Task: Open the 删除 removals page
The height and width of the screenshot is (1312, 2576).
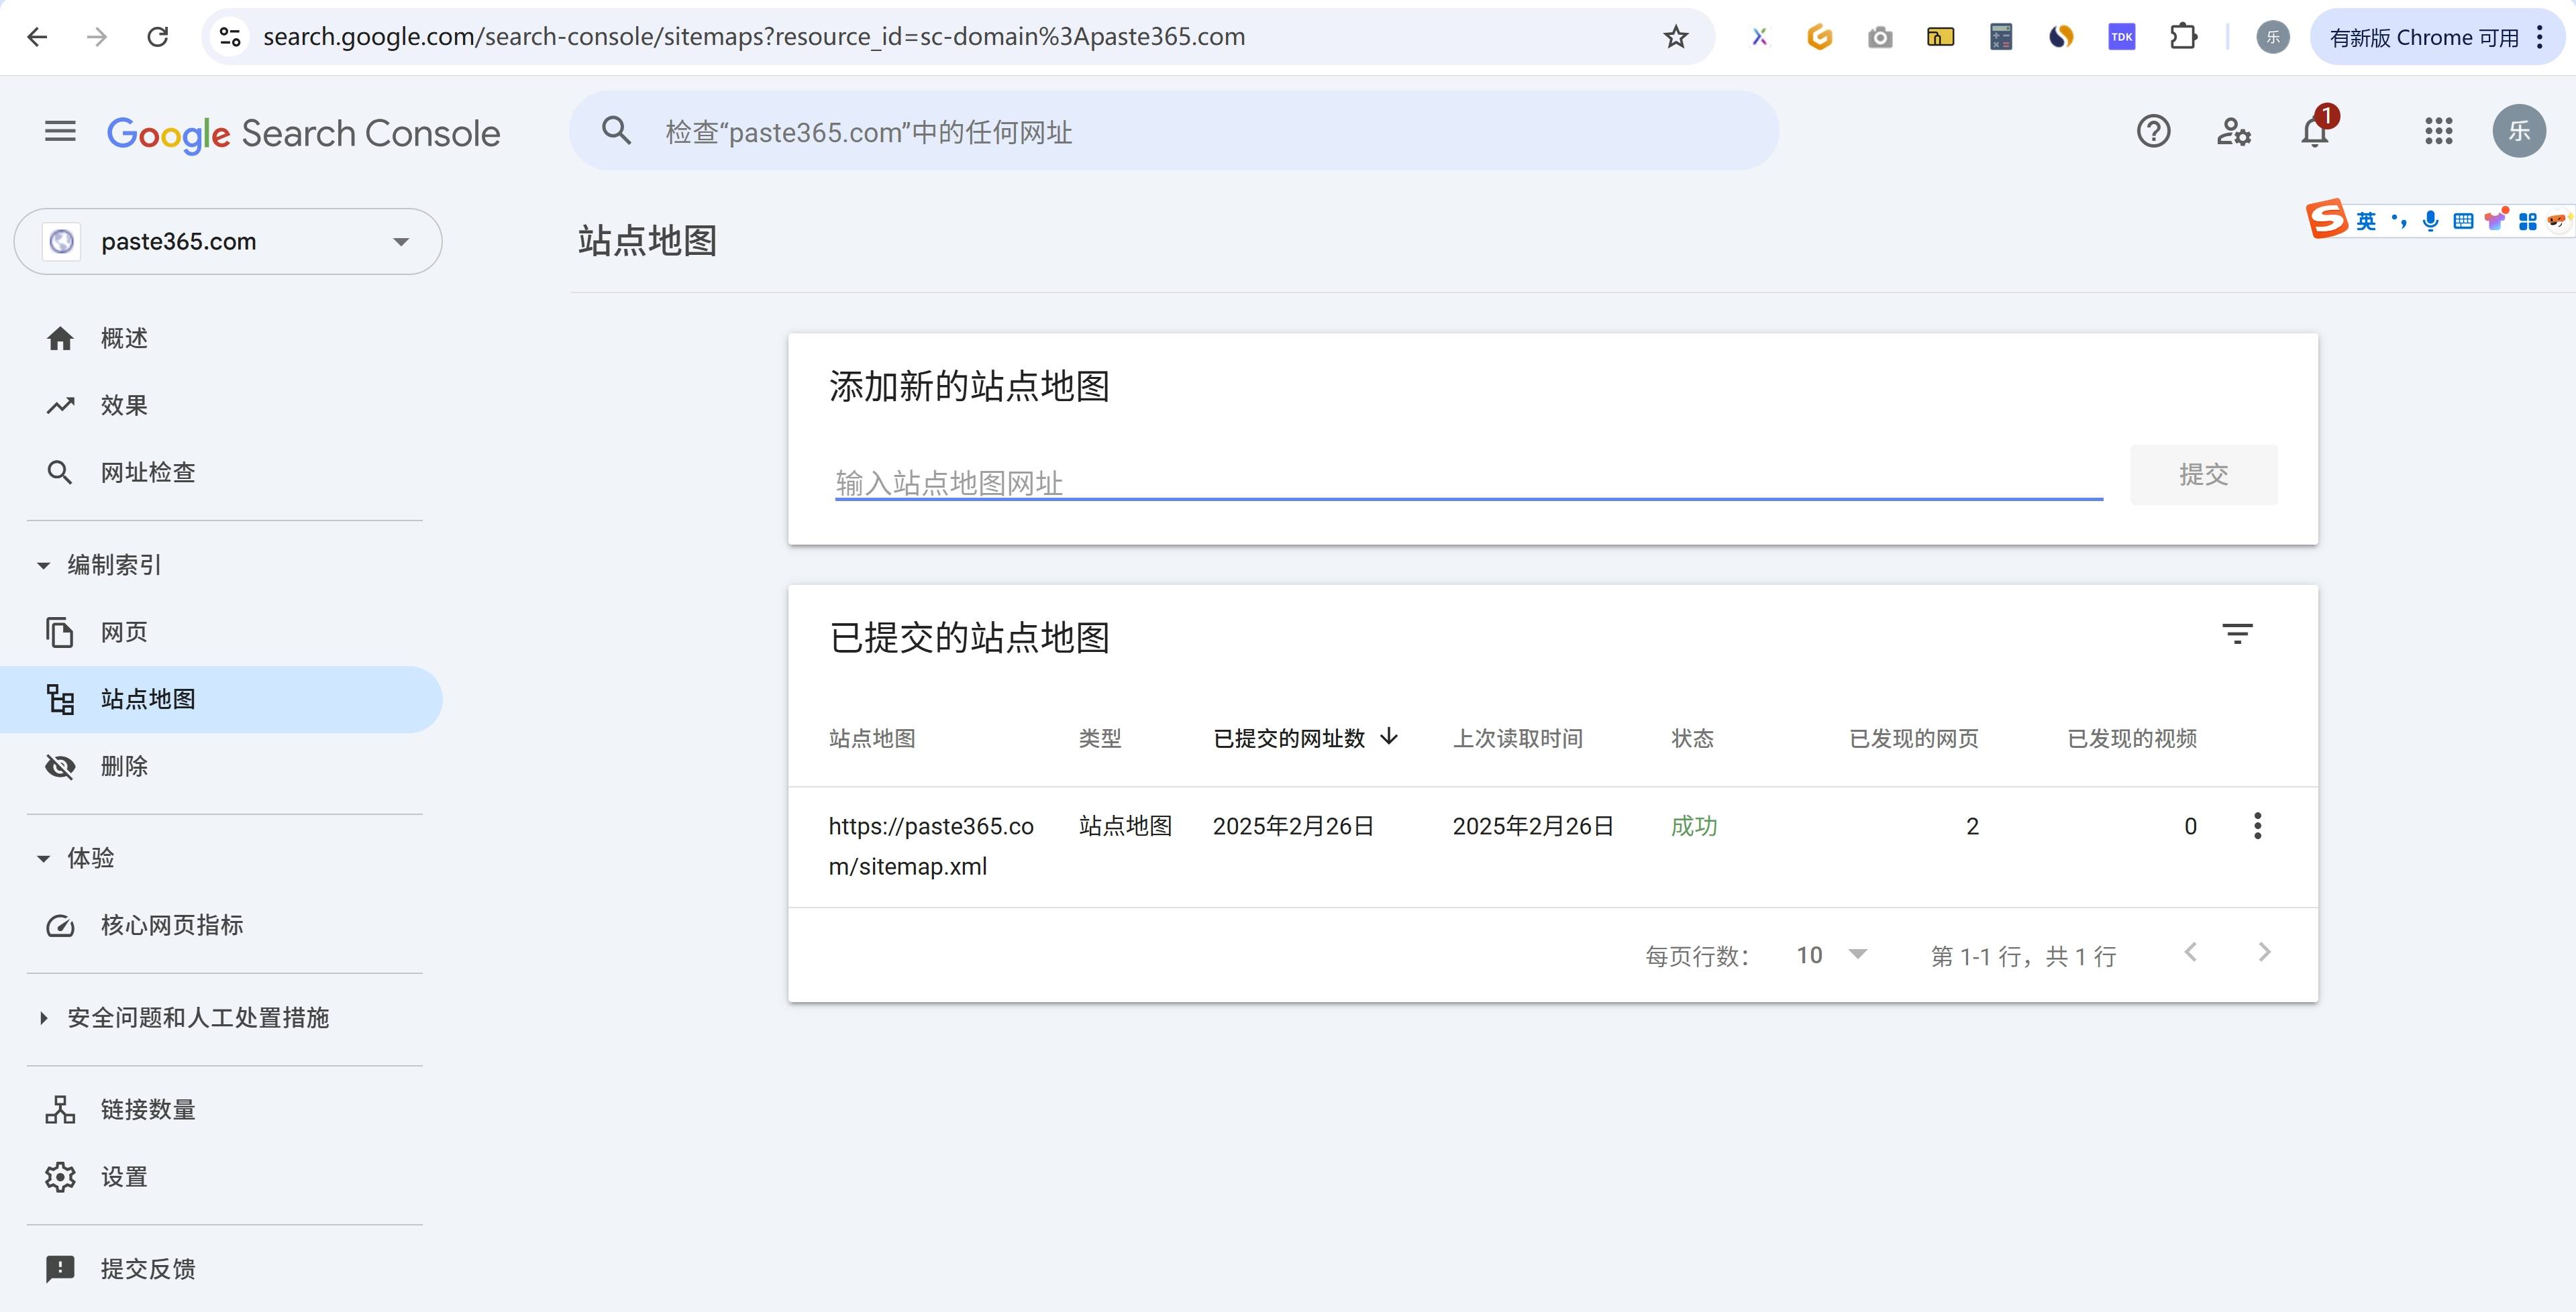Action: click(221, 766)
